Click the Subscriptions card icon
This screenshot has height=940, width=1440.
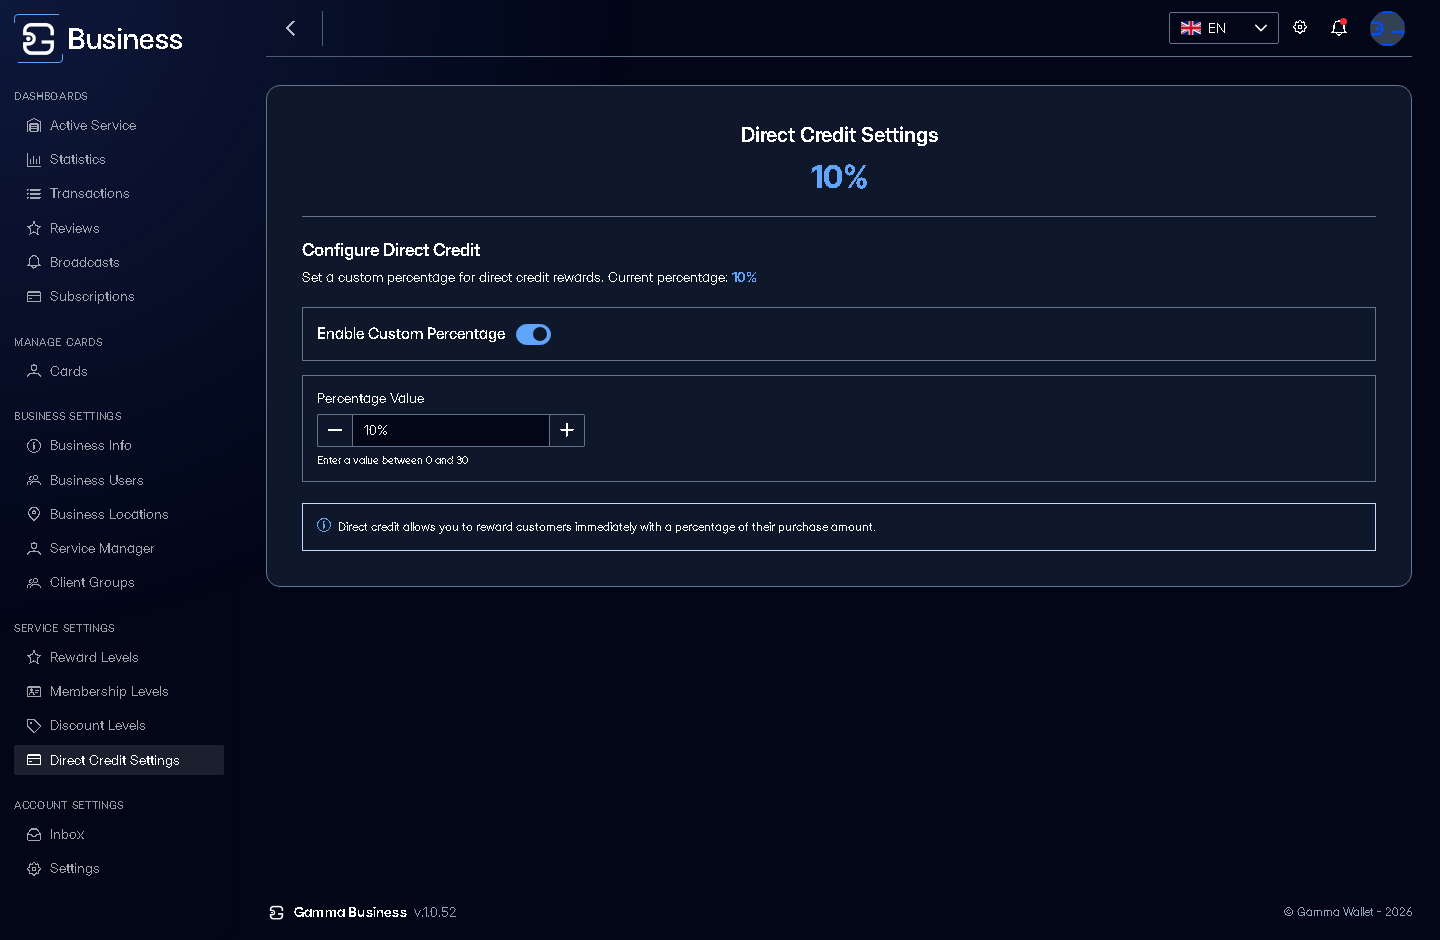(x=34, y=297)
